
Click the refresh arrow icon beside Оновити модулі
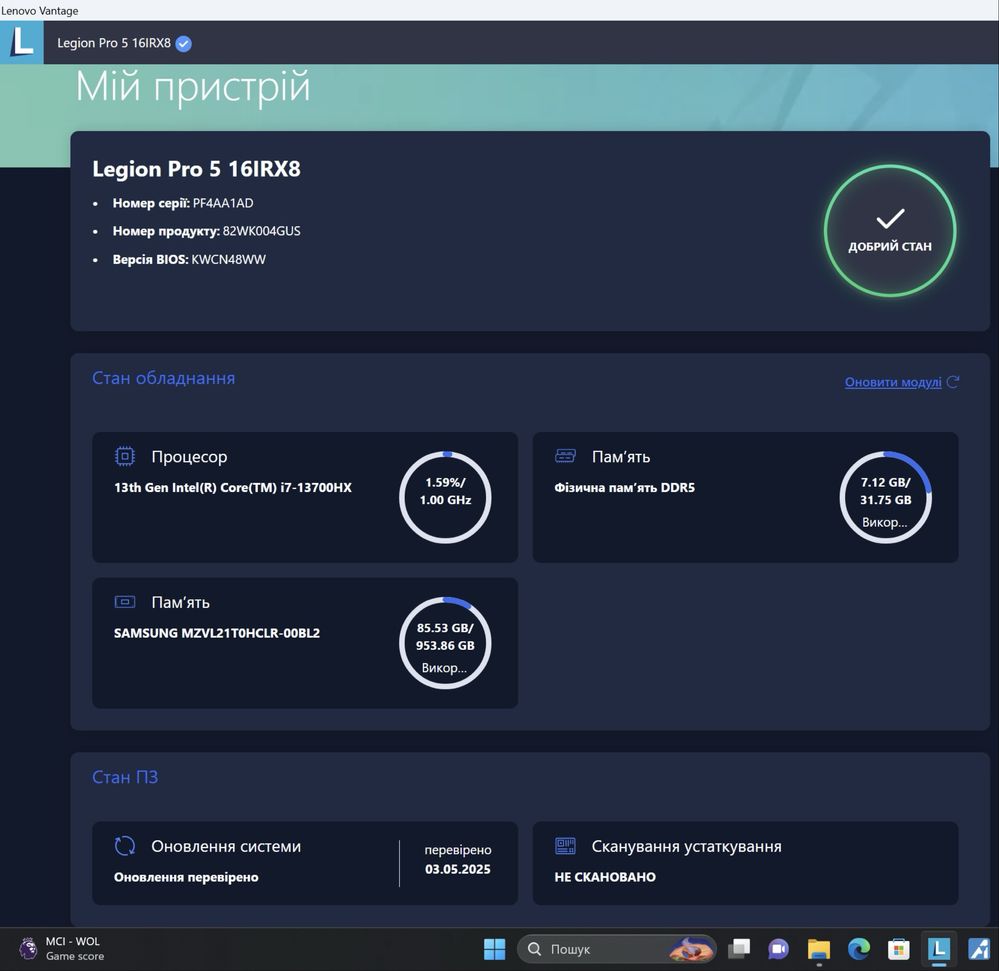tap(953, 382)
